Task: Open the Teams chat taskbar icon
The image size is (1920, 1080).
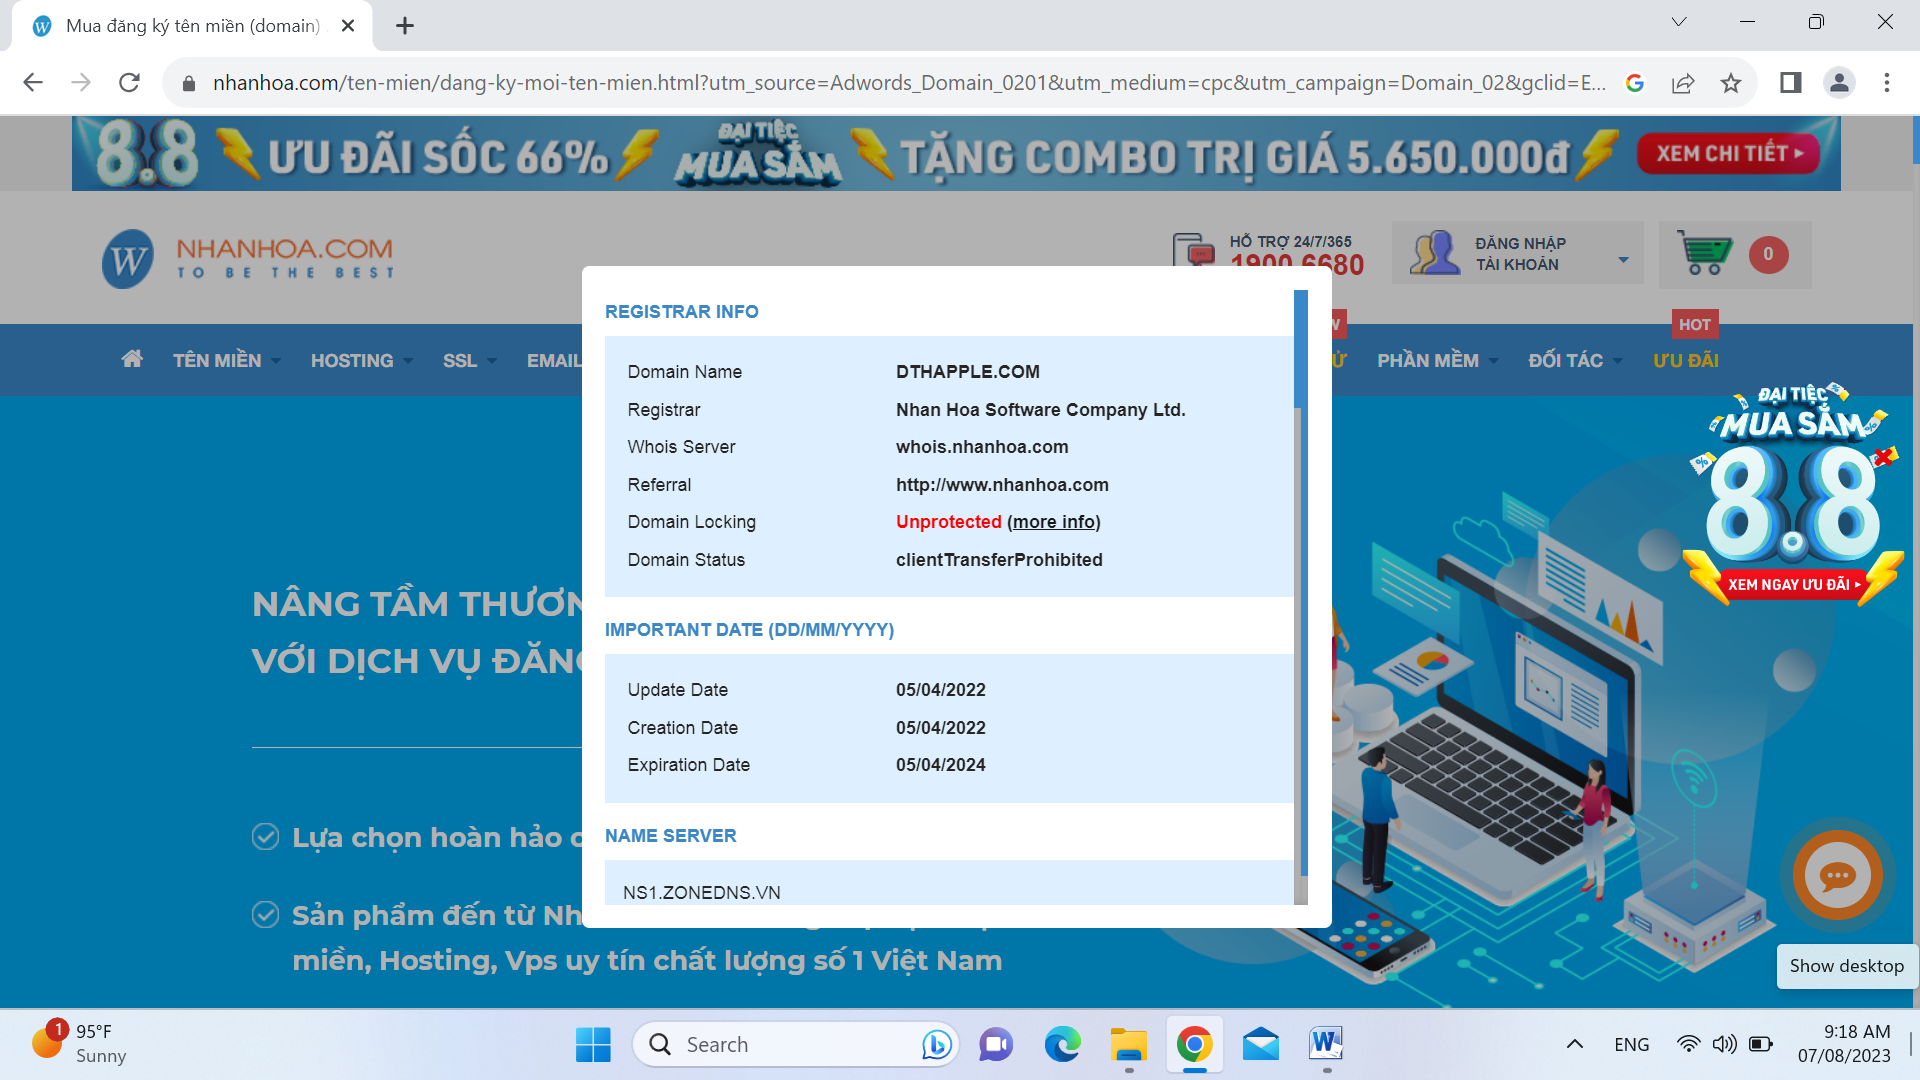Action: pyautogui.click(x=995, y=1045)
